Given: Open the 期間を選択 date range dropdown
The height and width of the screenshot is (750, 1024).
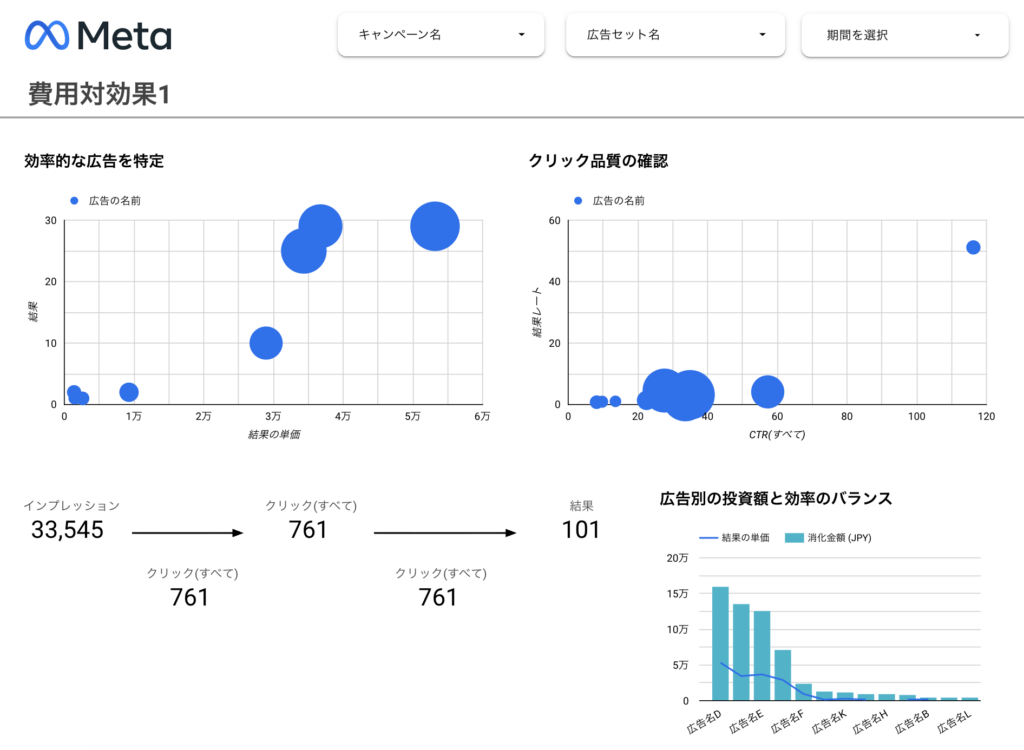Looking at the screenshot, I should 904,35.
